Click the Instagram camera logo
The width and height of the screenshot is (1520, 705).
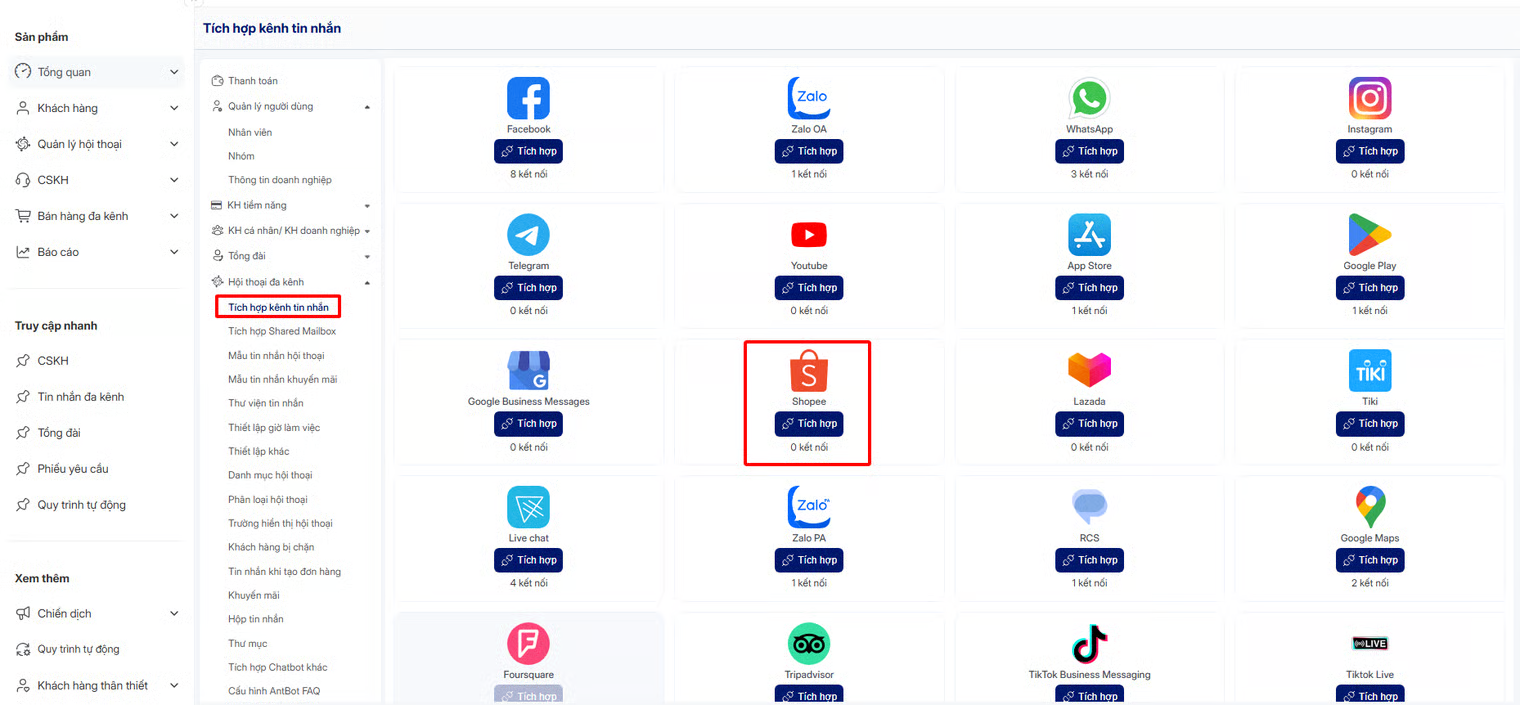(x=1370, y=98)
